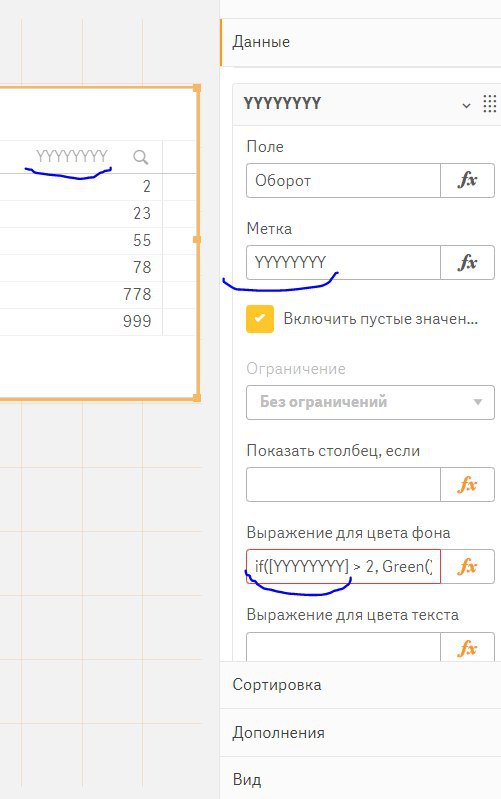This screenshot has height=799, width=501.
Task: Open the Без ограничений dropdown
Action: click(370, 403)
